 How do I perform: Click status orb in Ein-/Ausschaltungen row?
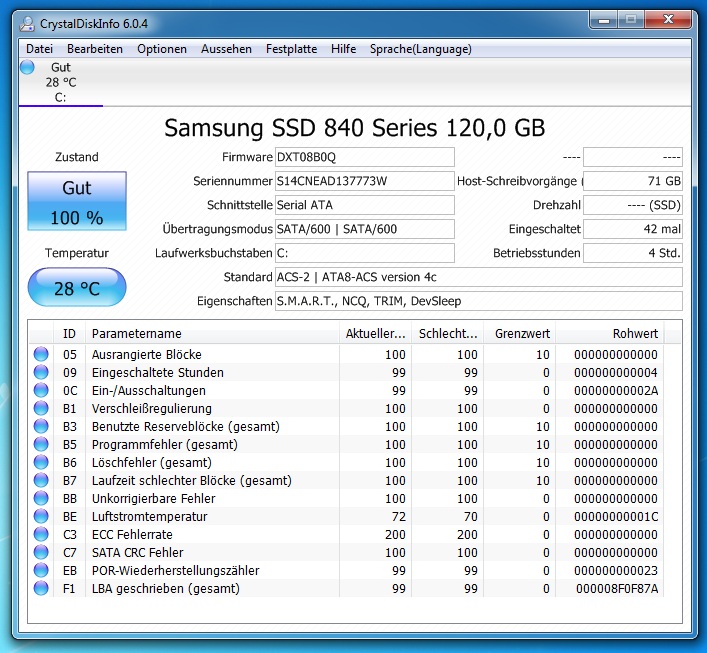tap(41, 390)
